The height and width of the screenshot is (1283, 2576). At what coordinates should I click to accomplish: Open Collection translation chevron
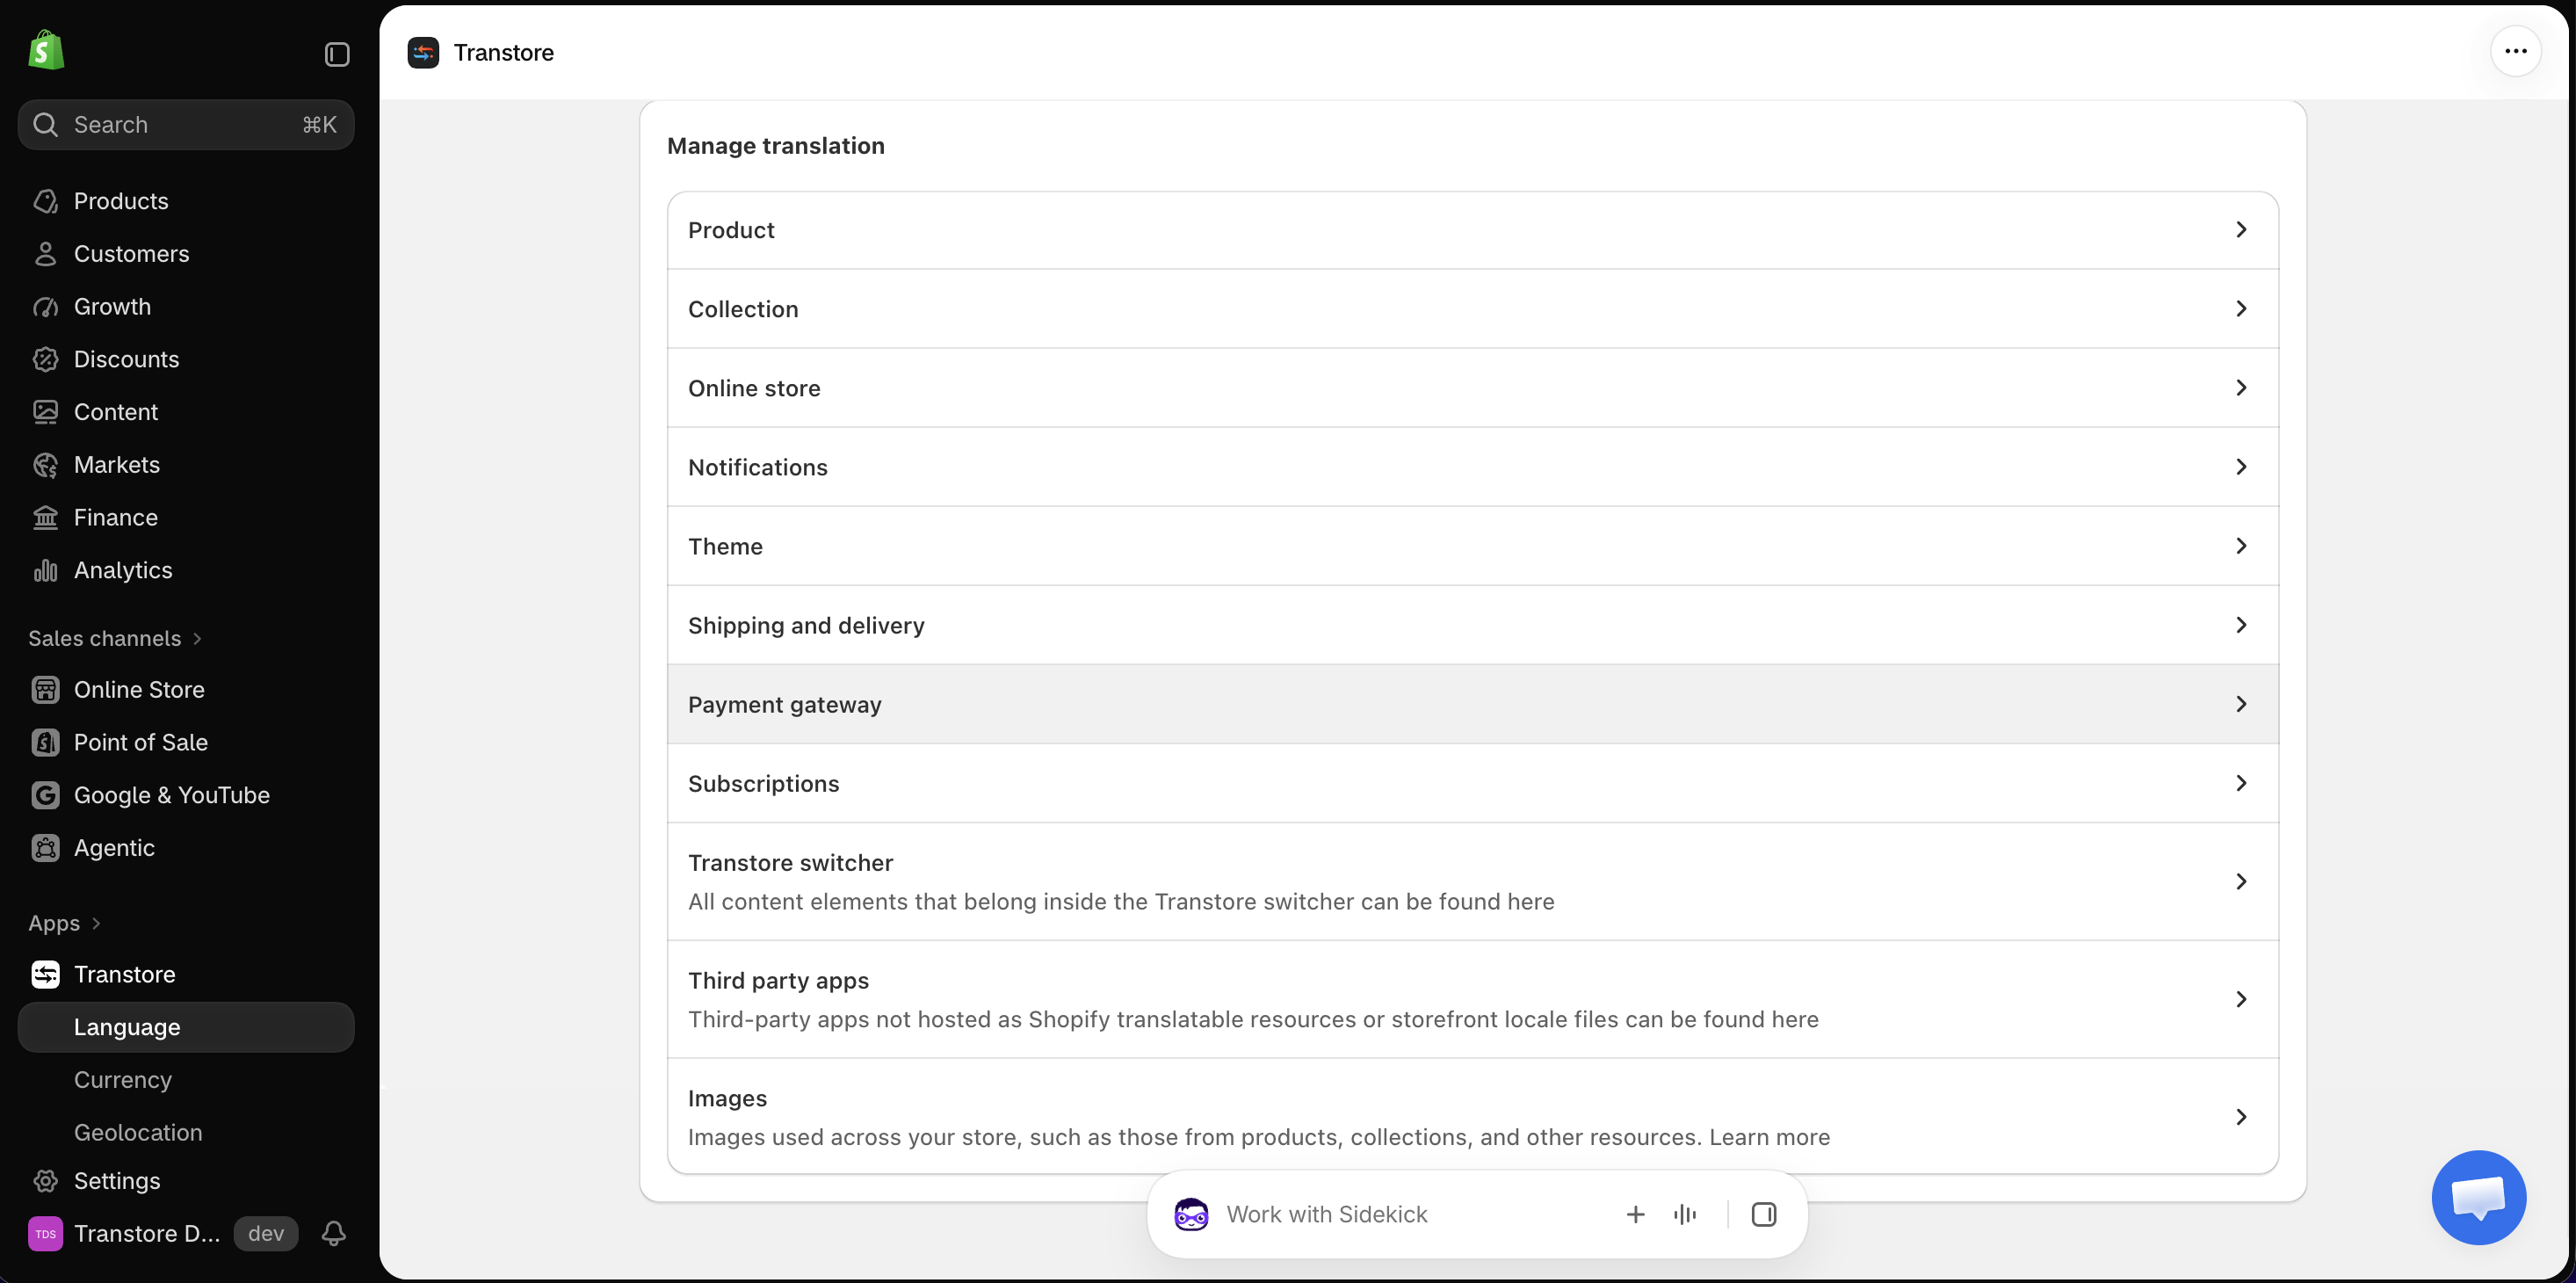tap(2241, 309)
